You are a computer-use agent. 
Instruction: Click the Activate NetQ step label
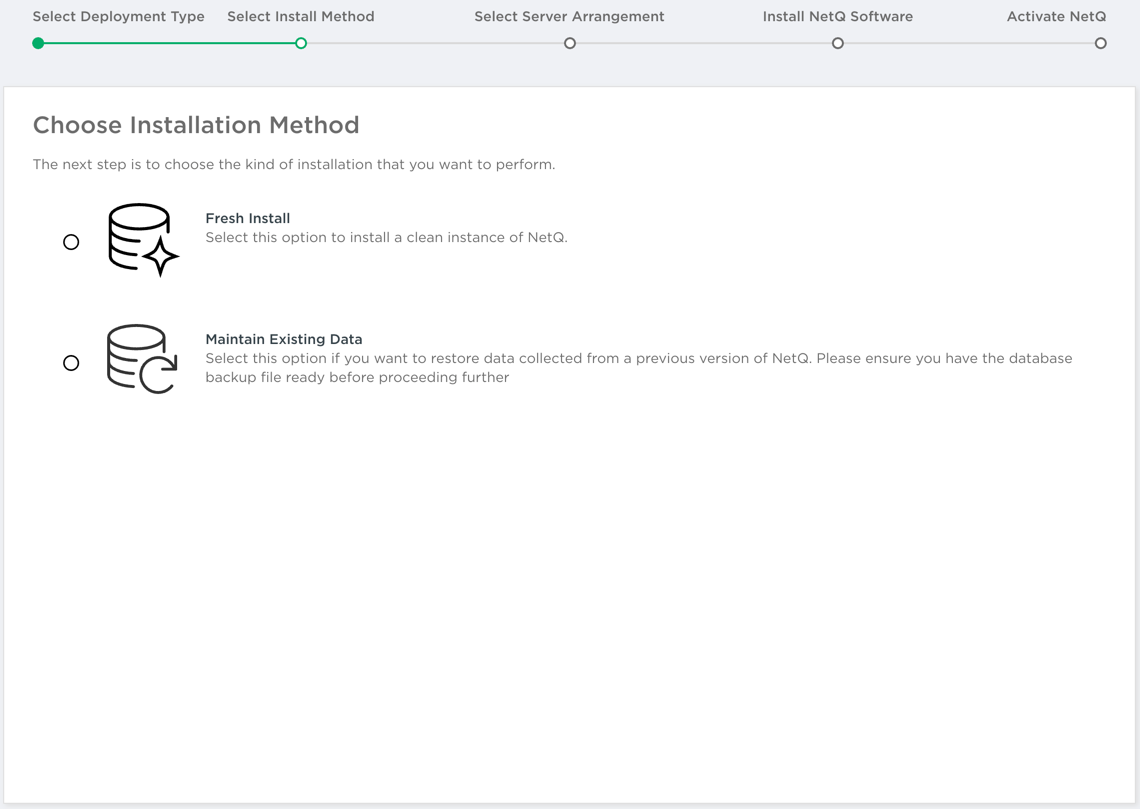pos(1056,17)
